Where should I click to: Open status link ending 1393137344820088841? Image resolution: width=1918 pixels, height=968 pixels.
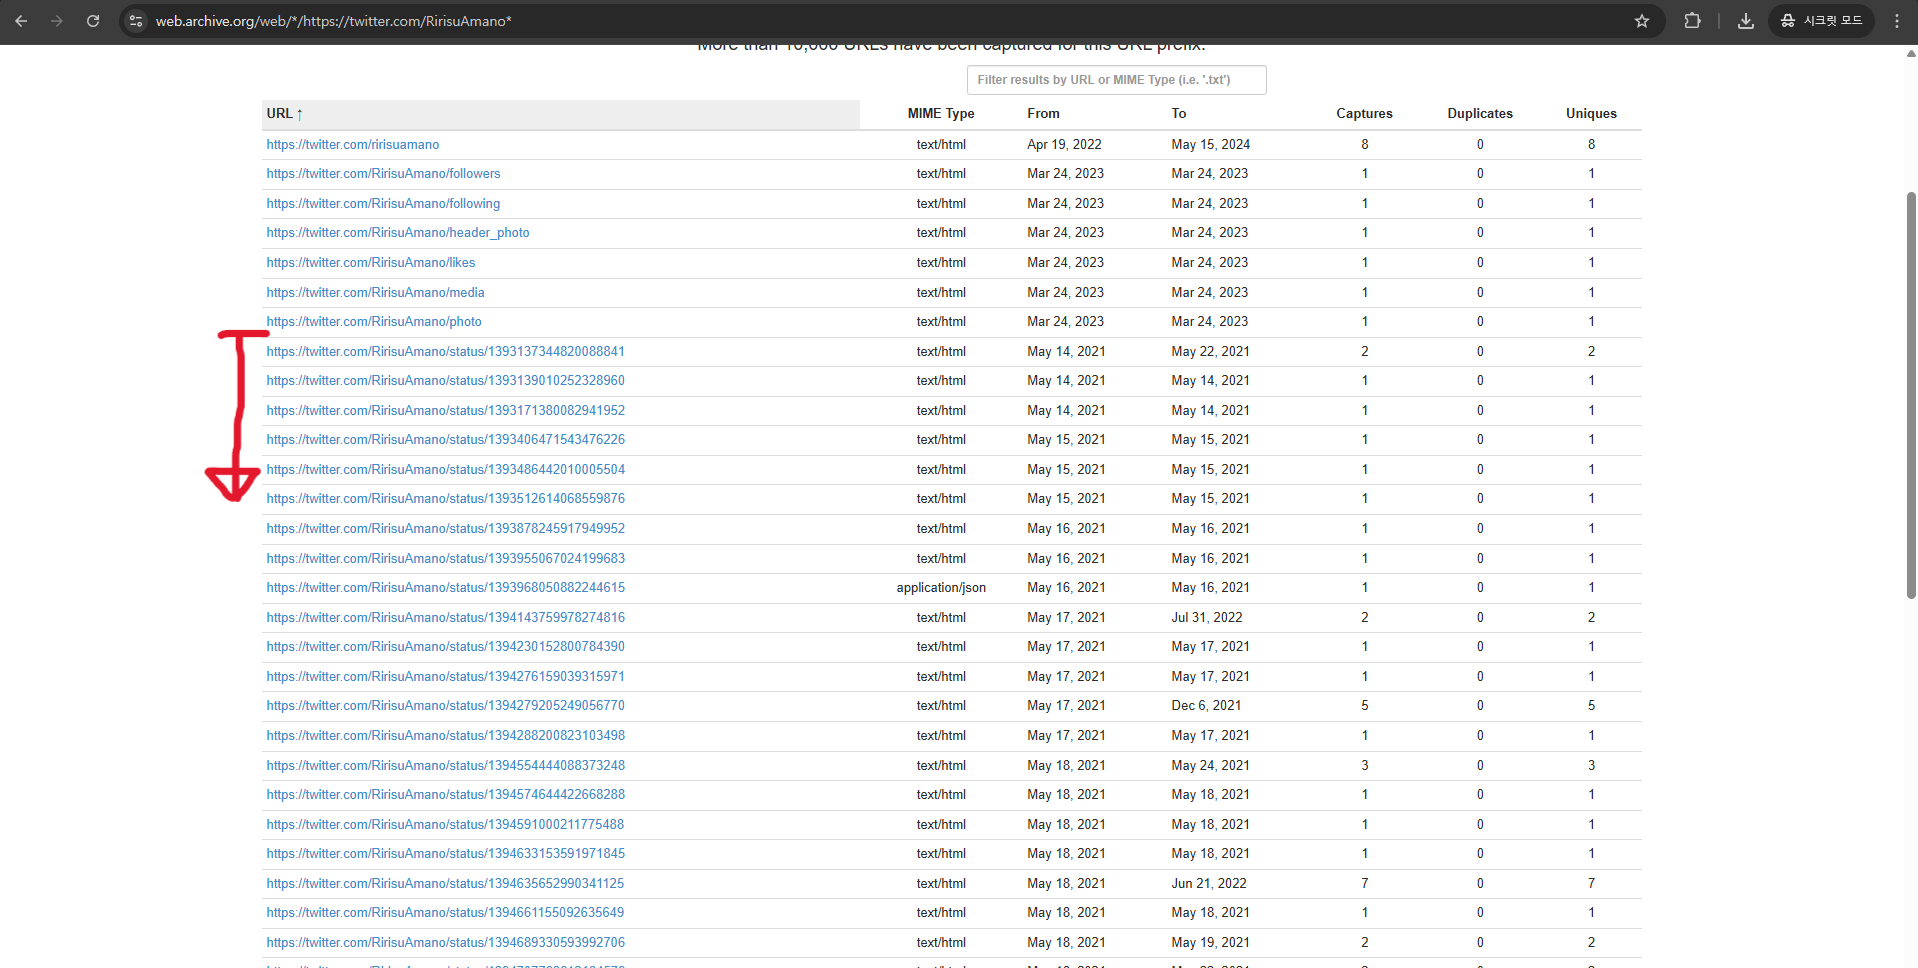pyautogui.click(x=446, y=352)
